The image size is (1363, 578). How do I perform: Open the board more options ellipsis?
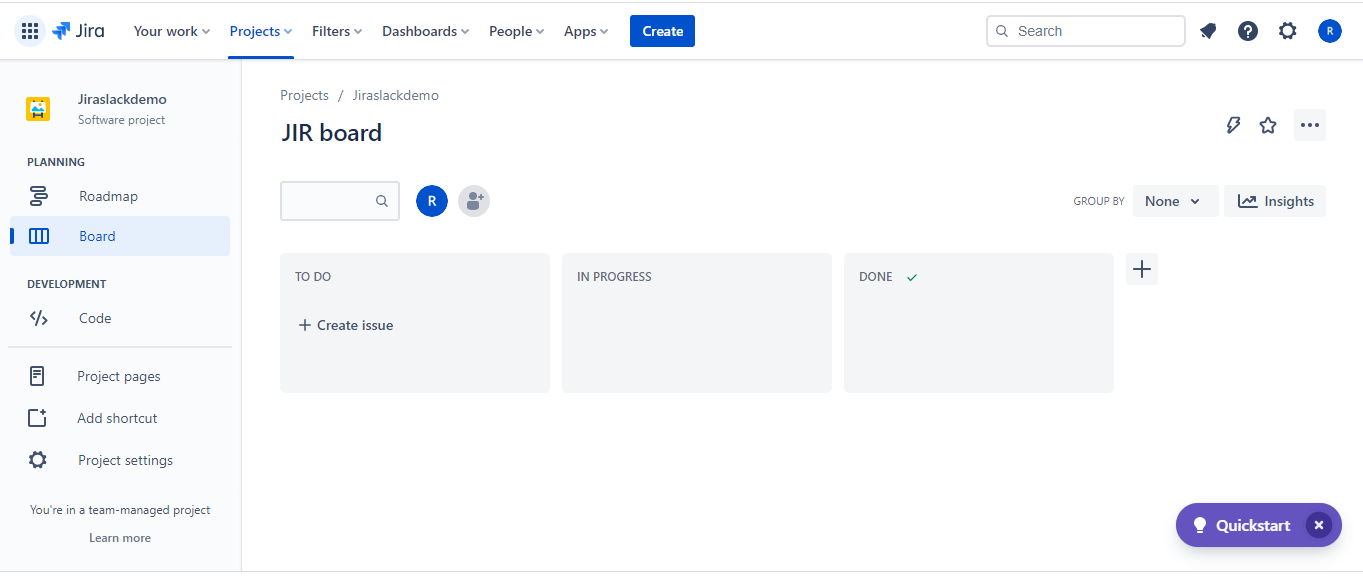click(1310, 125)
